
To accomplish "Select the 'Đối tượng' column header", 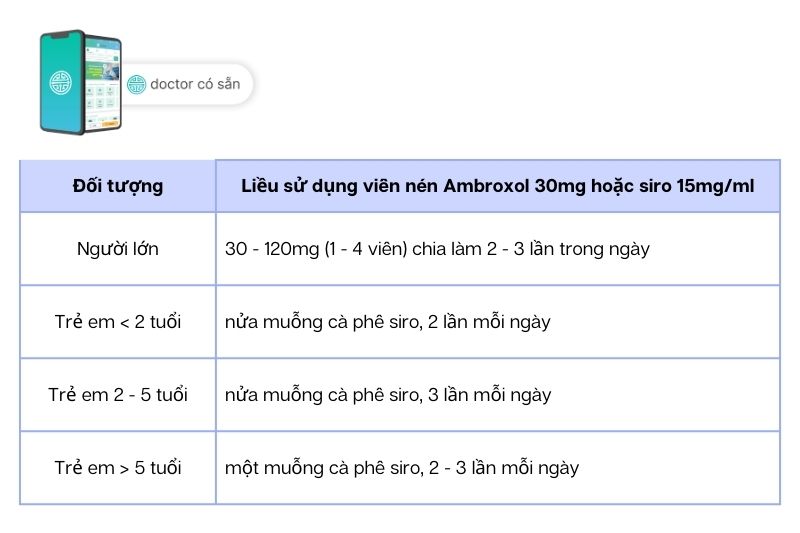I will pos(118,186).
